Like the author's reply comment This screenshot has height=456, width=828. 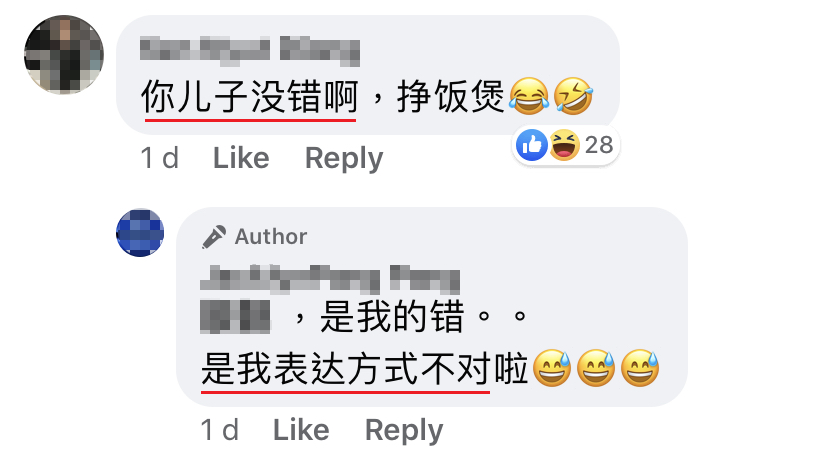(x=301, y=430)
